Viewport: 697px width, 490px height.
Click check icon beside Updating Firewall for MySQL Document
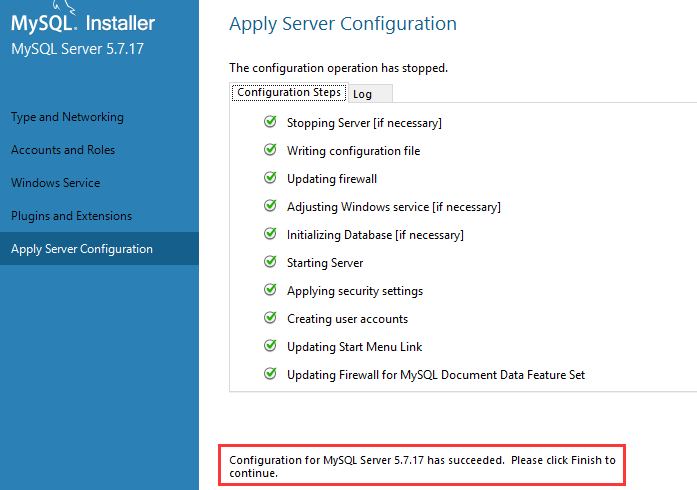click(270, 374)
